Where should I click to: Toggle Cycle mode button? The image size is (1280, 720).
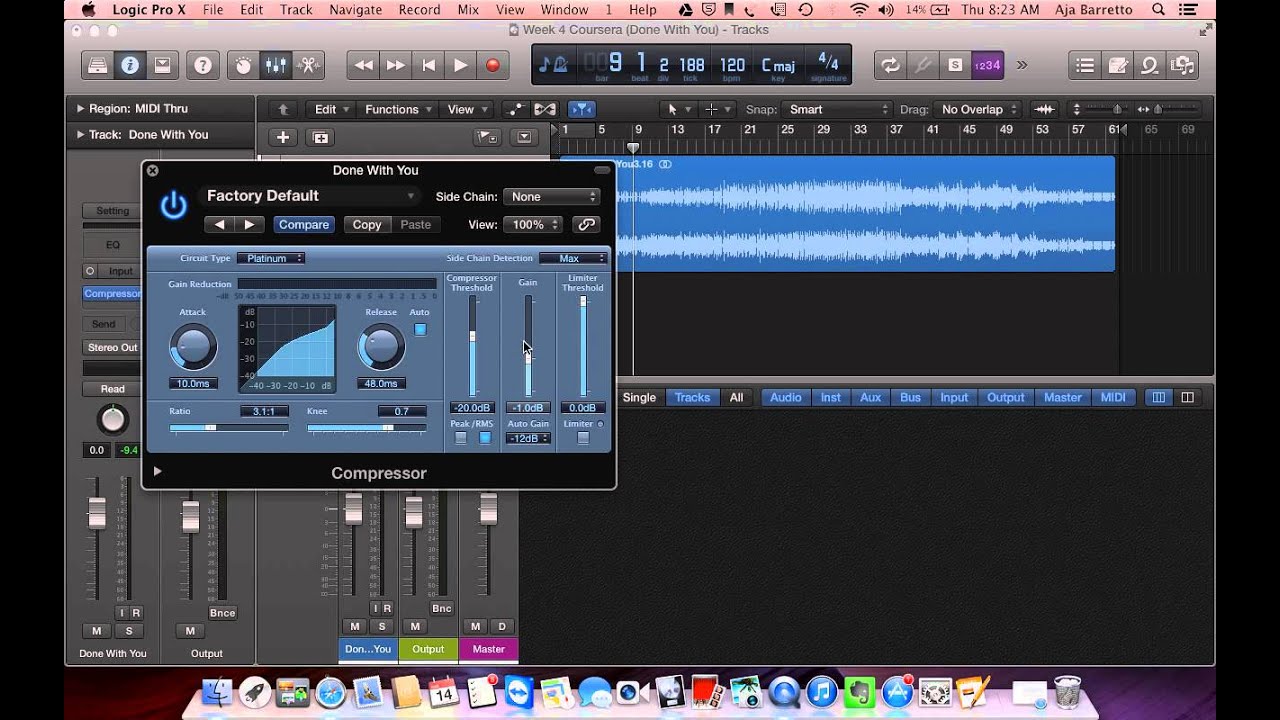pyautogui.click(x=888, y=66)
